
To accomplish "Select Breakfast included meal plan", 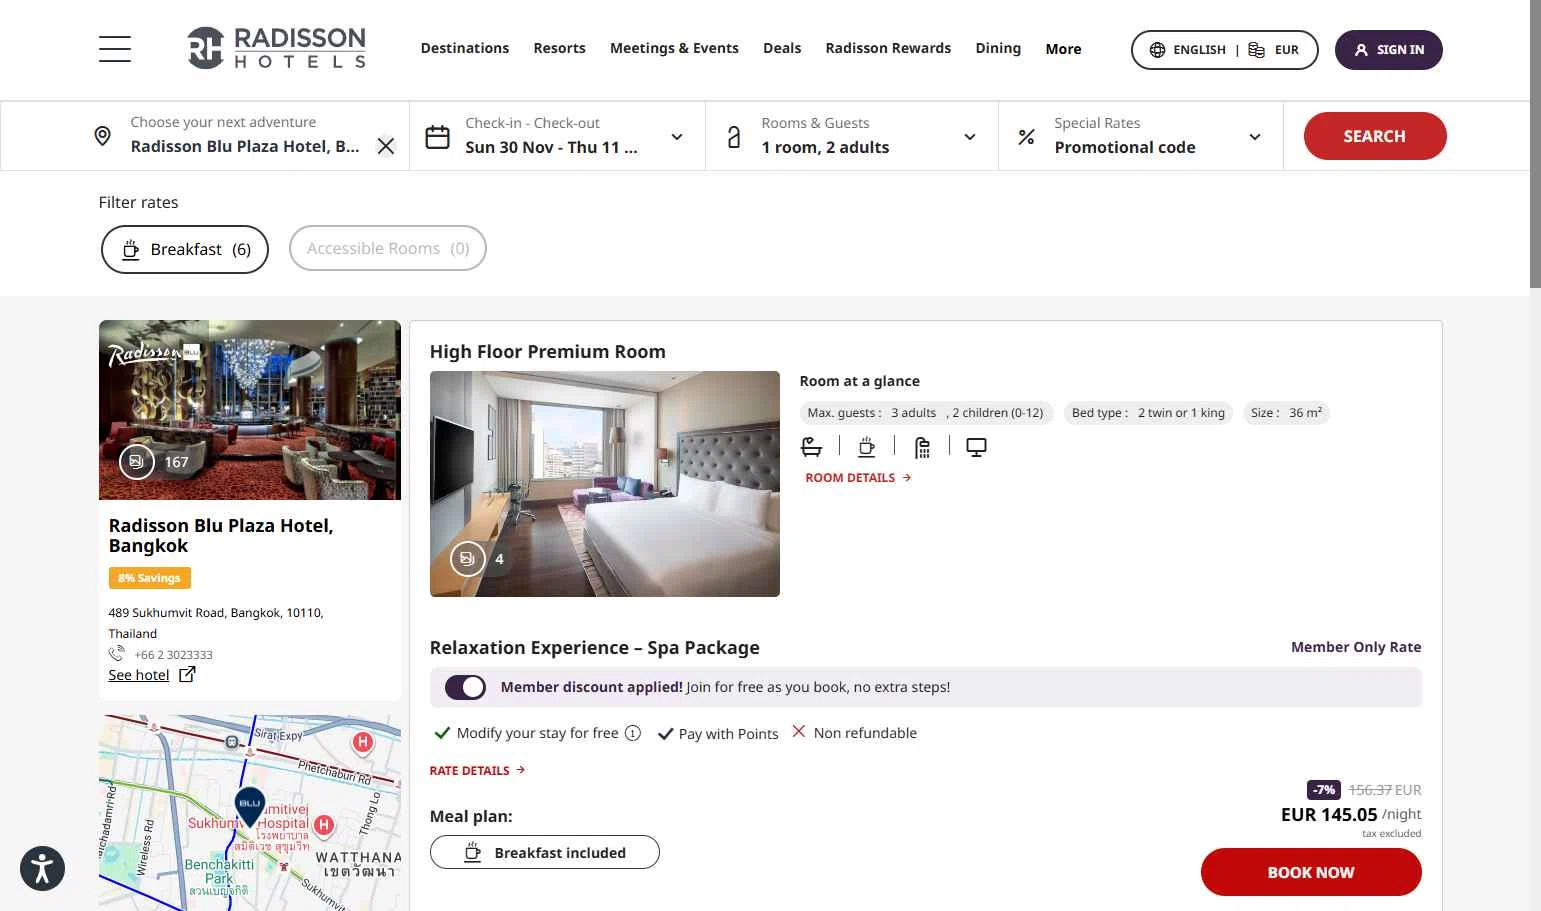I will (545, 852).
